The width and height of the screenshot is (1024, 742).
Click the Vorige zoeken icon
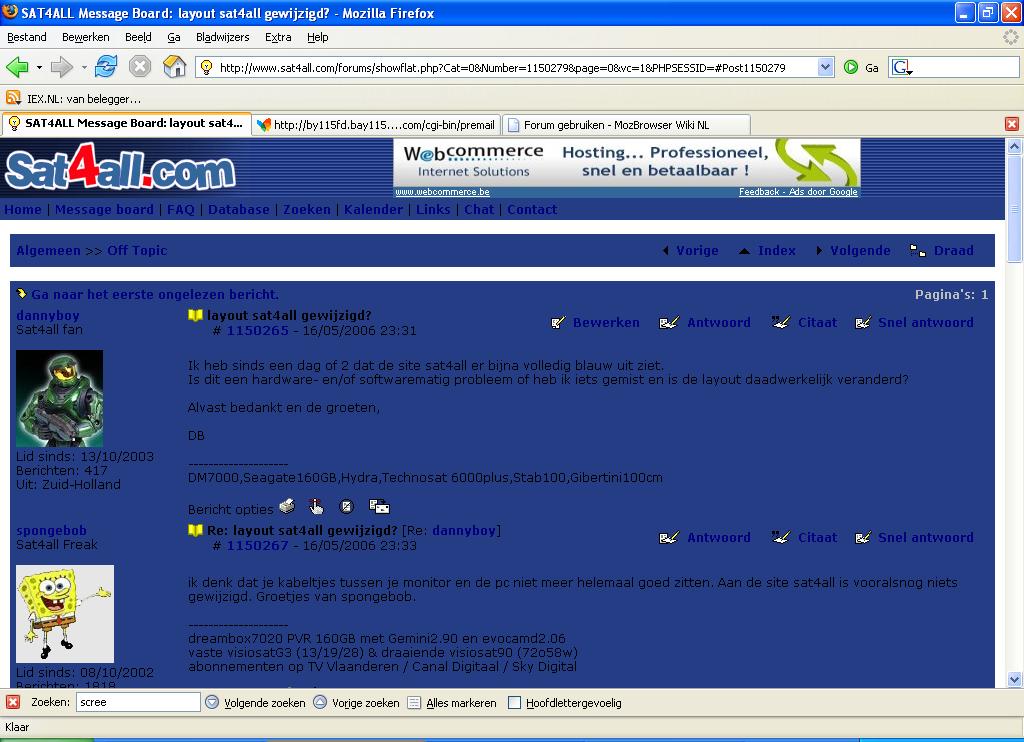pos(319,702)
